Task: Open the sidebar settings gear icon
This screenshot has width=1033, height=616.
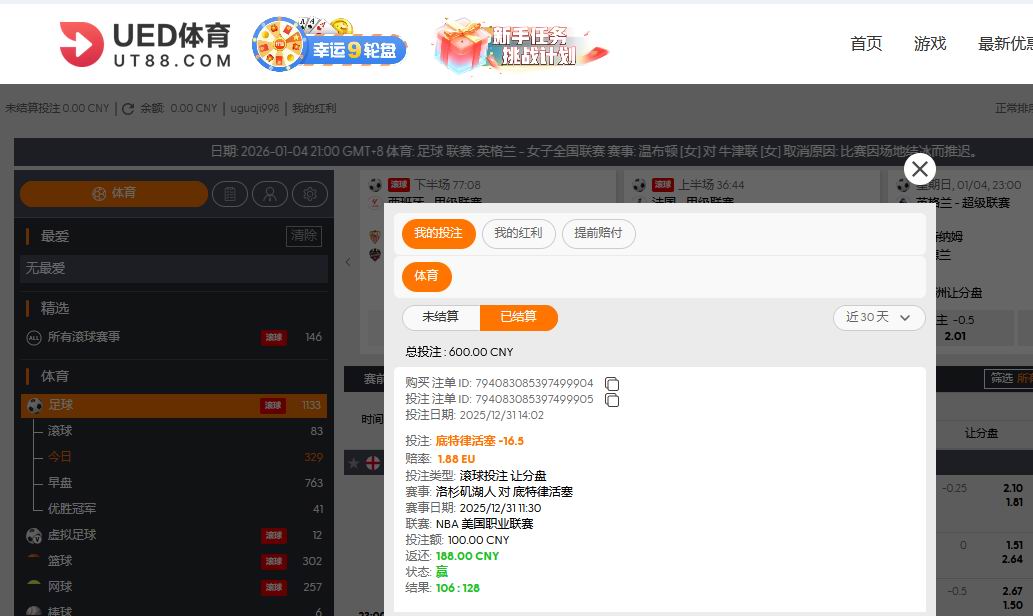Action: (310, 194)
